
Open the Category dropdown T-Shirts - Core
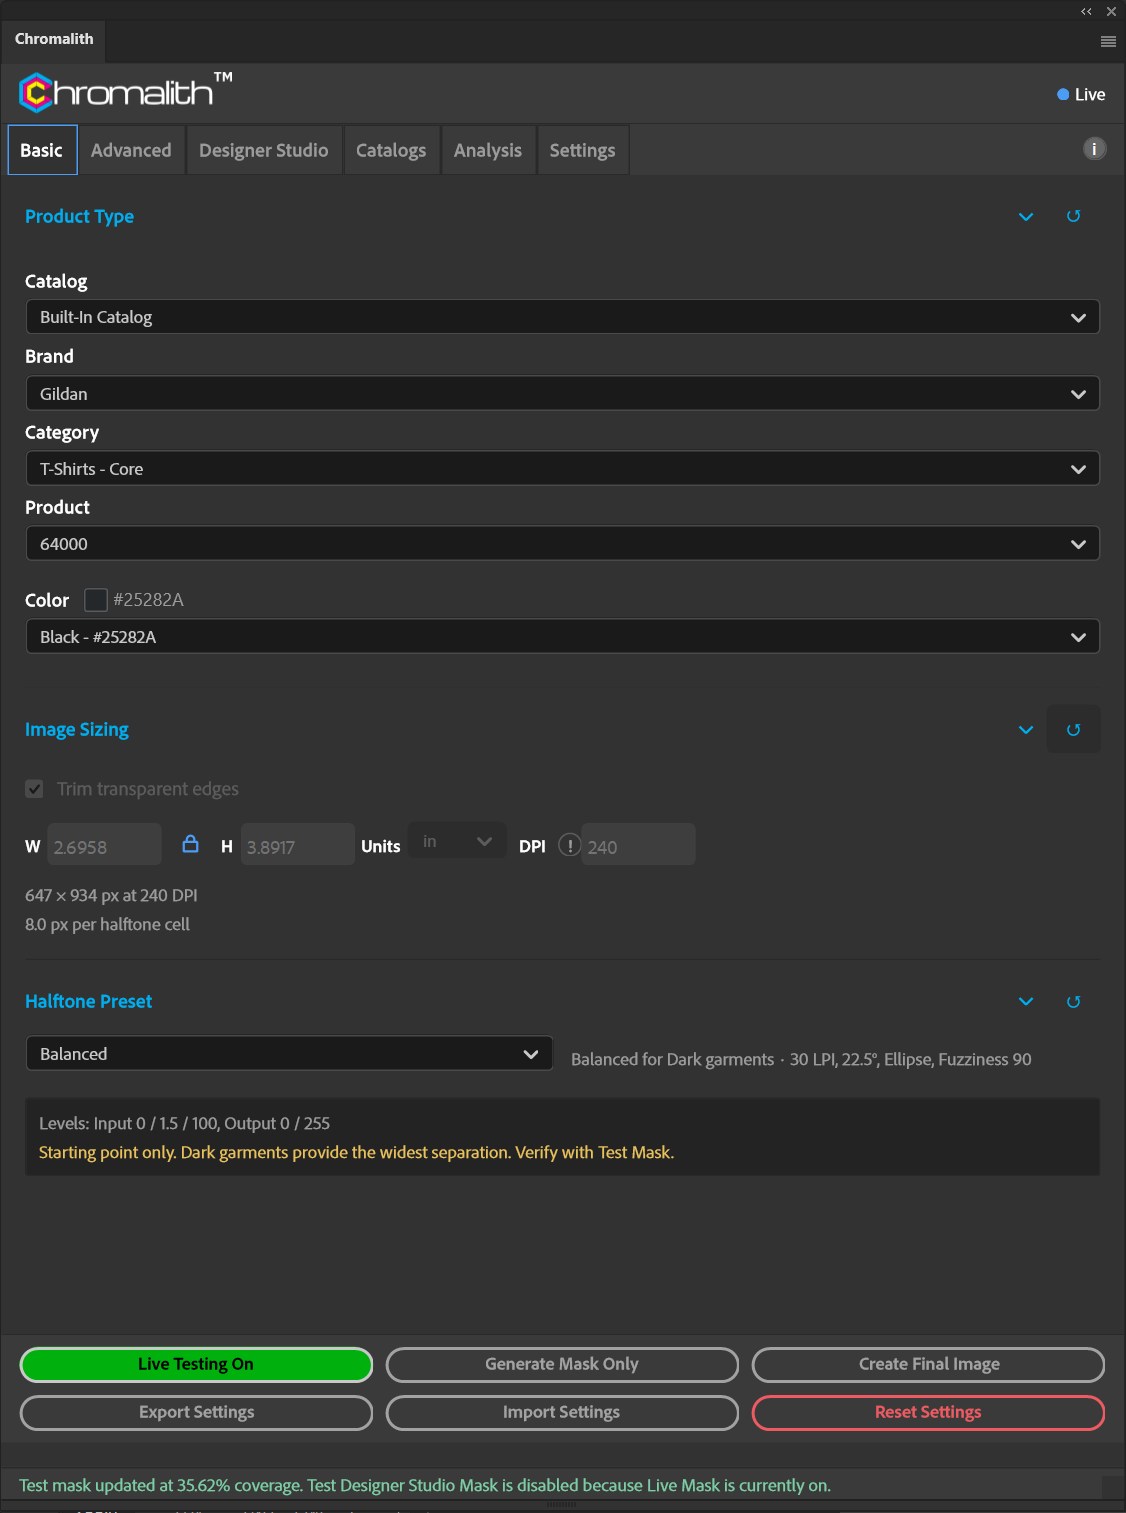(x=562, y=468)
